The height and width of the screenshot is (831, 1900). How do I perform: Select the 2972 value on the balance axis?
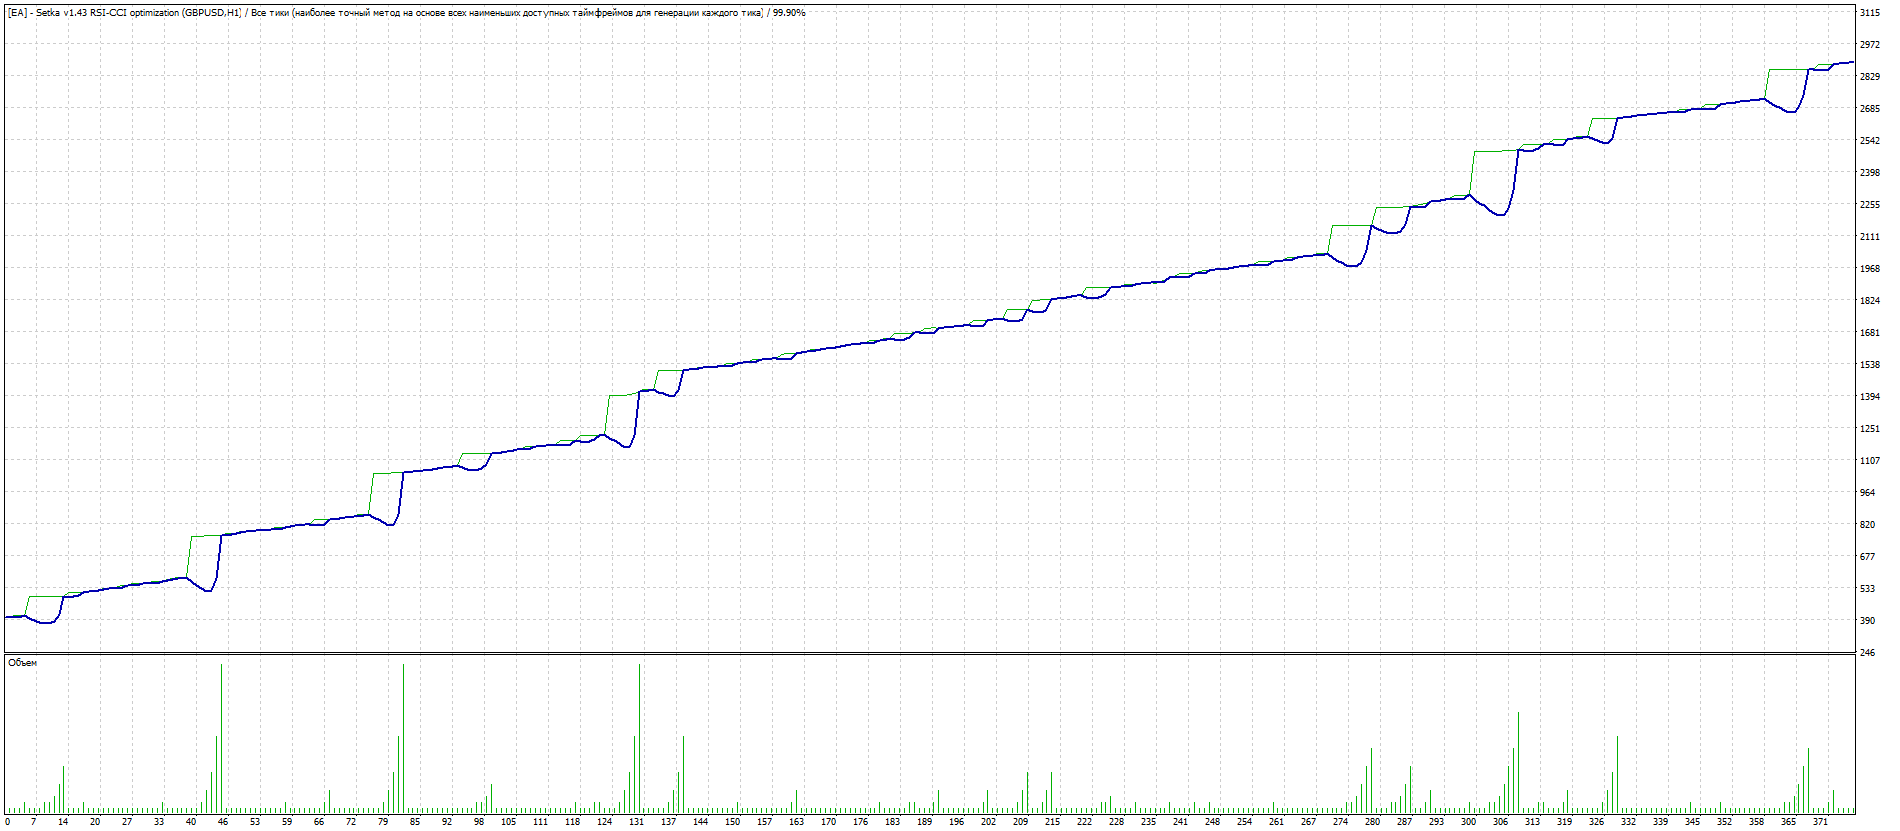pos(1870,45)
